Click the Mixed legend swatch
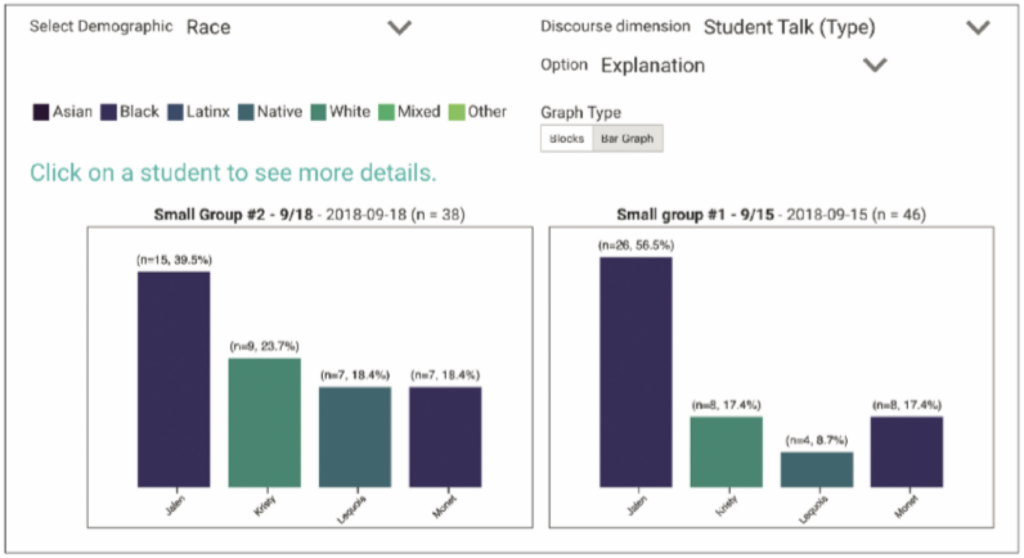 [x=386, y=112]
